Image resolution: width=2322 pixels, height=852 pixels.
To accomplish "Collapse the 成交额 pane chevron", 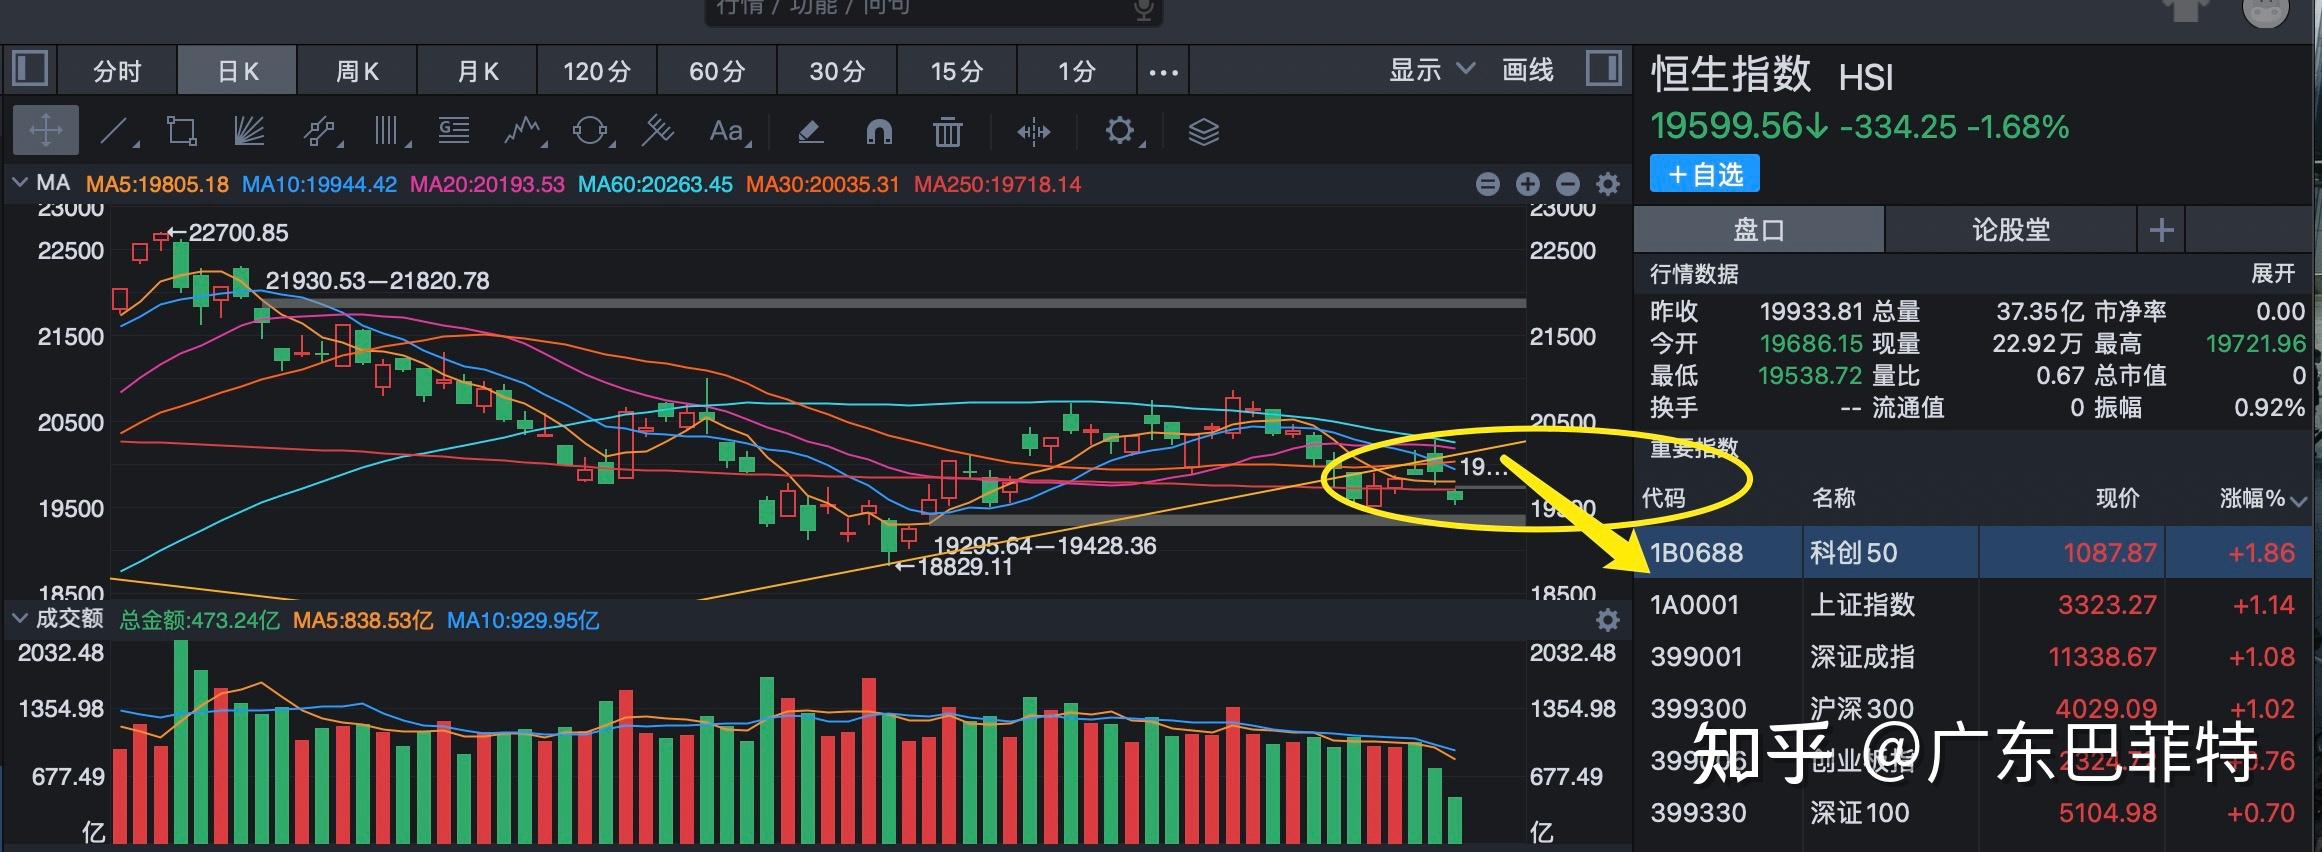I will tap(19, 619).
